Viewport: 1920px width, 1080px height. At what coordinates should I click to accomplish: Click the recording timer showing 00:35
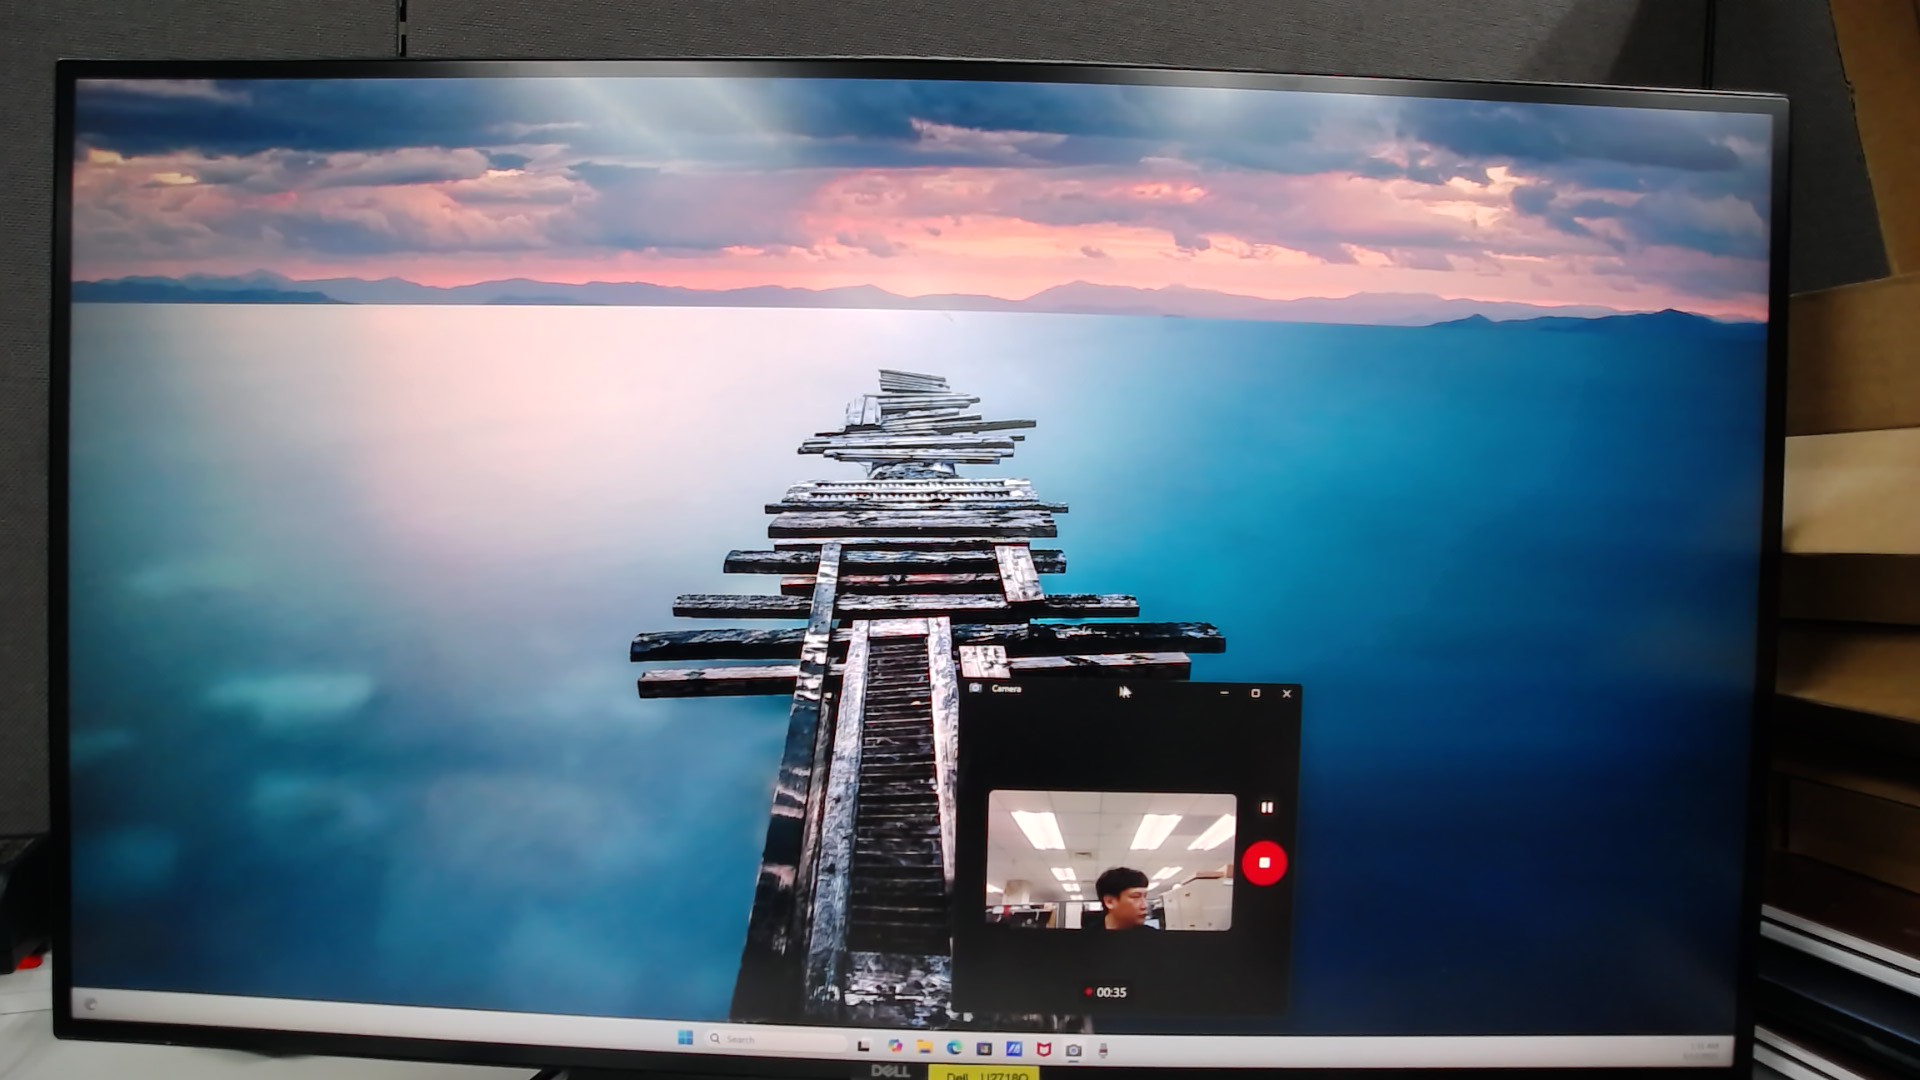pos(1107,993)
